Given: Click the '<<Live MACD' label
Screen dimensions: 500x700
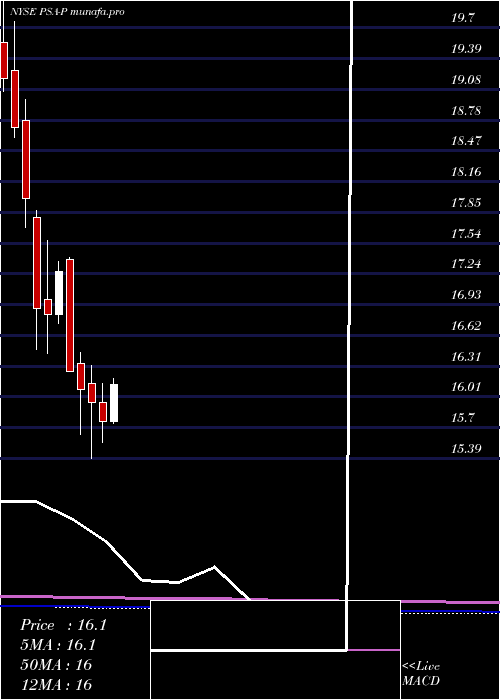Looking at the screenshot, I should (421, 674).
